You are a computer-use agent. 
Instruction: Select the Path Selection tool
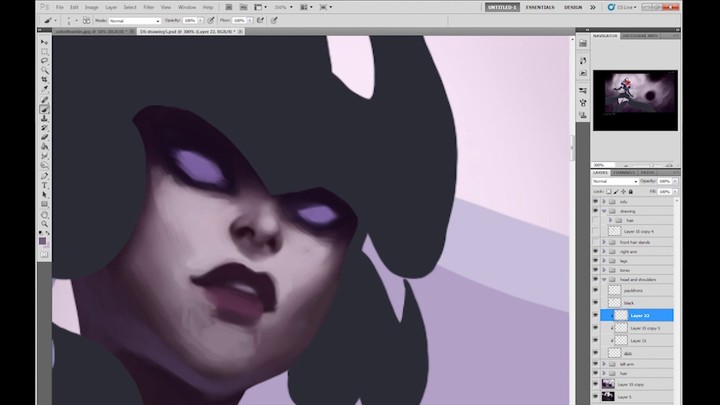45,195
